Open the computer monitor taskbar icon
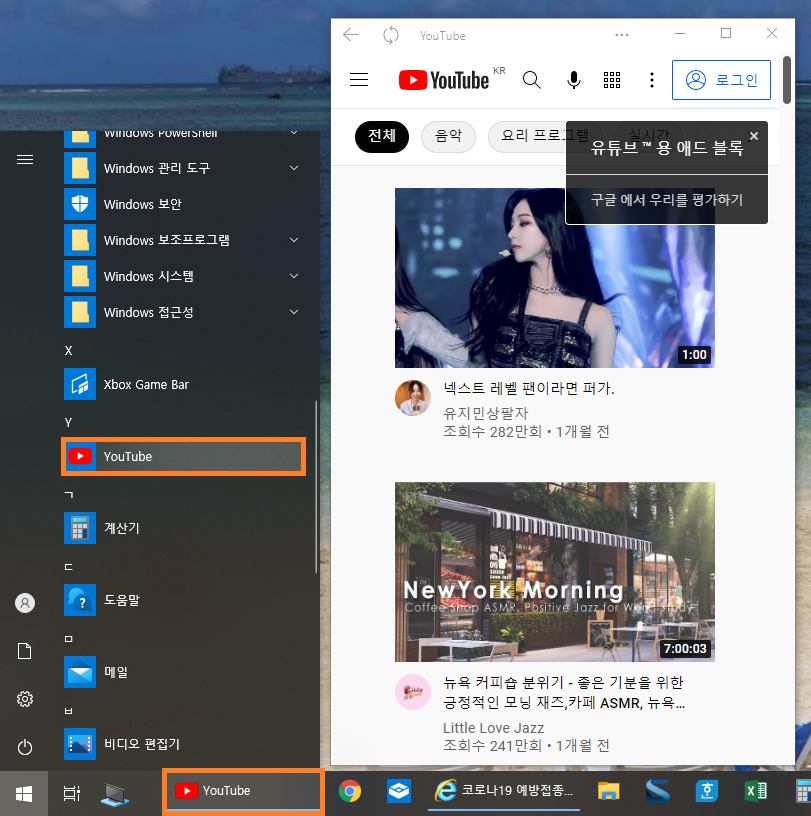Viewport: 811px width, 816px height. (115, 794)
